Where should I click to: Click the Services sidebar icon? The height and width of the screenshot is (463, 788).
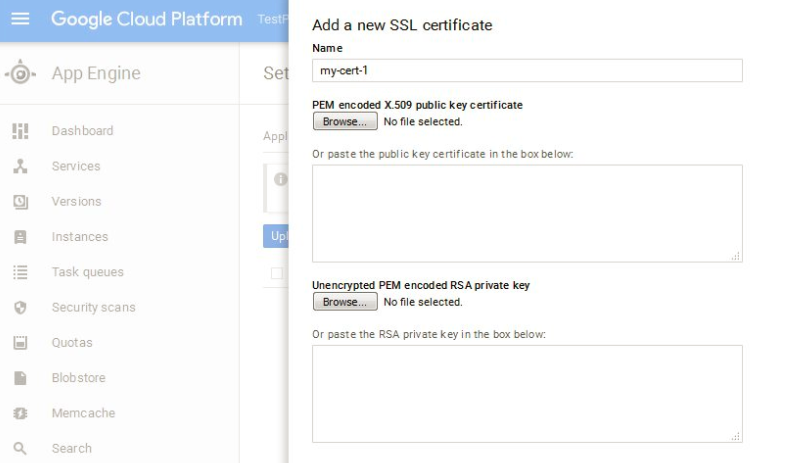pyautogui.click(x=20, y=166)
